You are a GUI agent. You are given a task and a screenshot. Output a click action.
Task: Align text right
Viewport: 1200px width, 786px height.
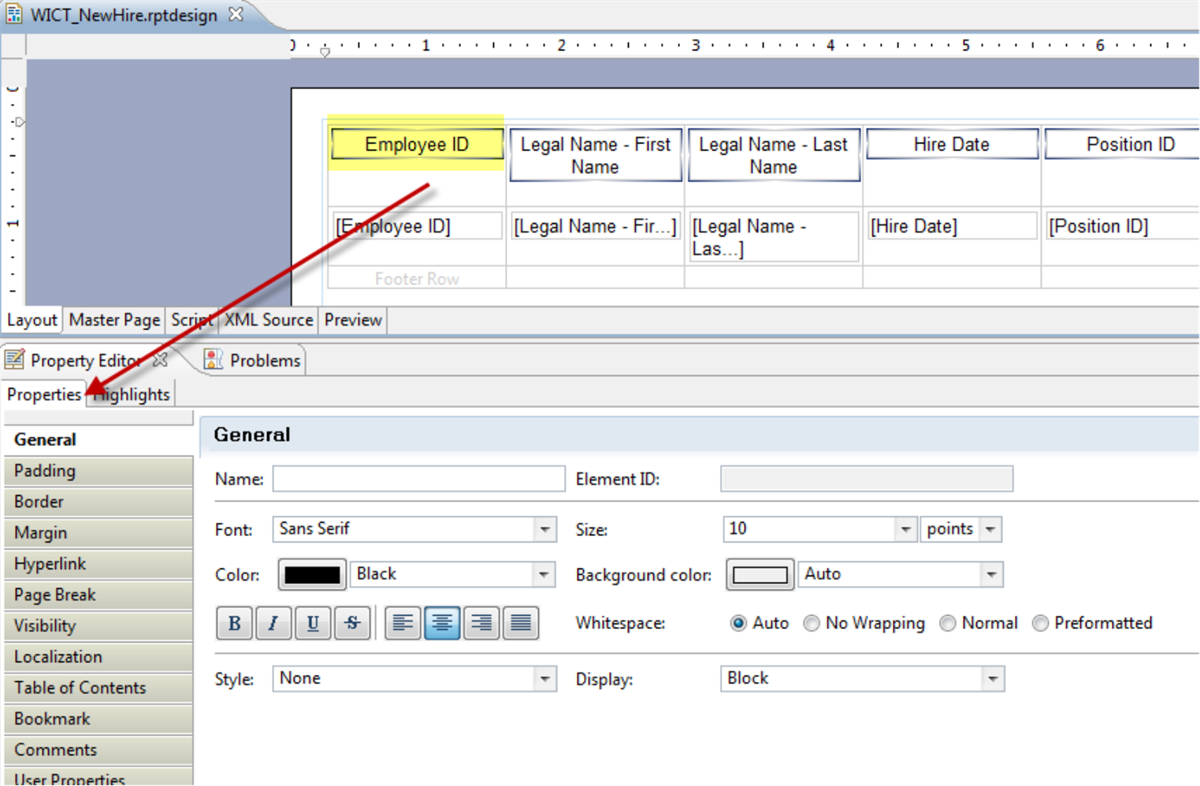[x=482, y=623]
